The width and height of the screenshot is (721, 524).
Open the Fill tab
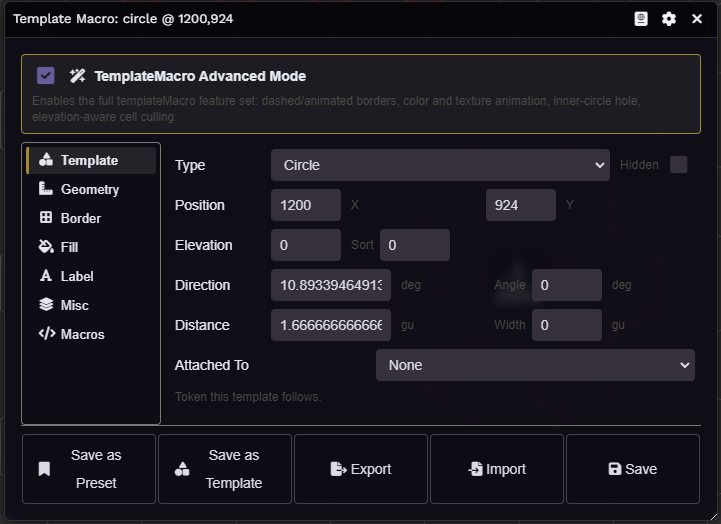click(x=91, y=247)
